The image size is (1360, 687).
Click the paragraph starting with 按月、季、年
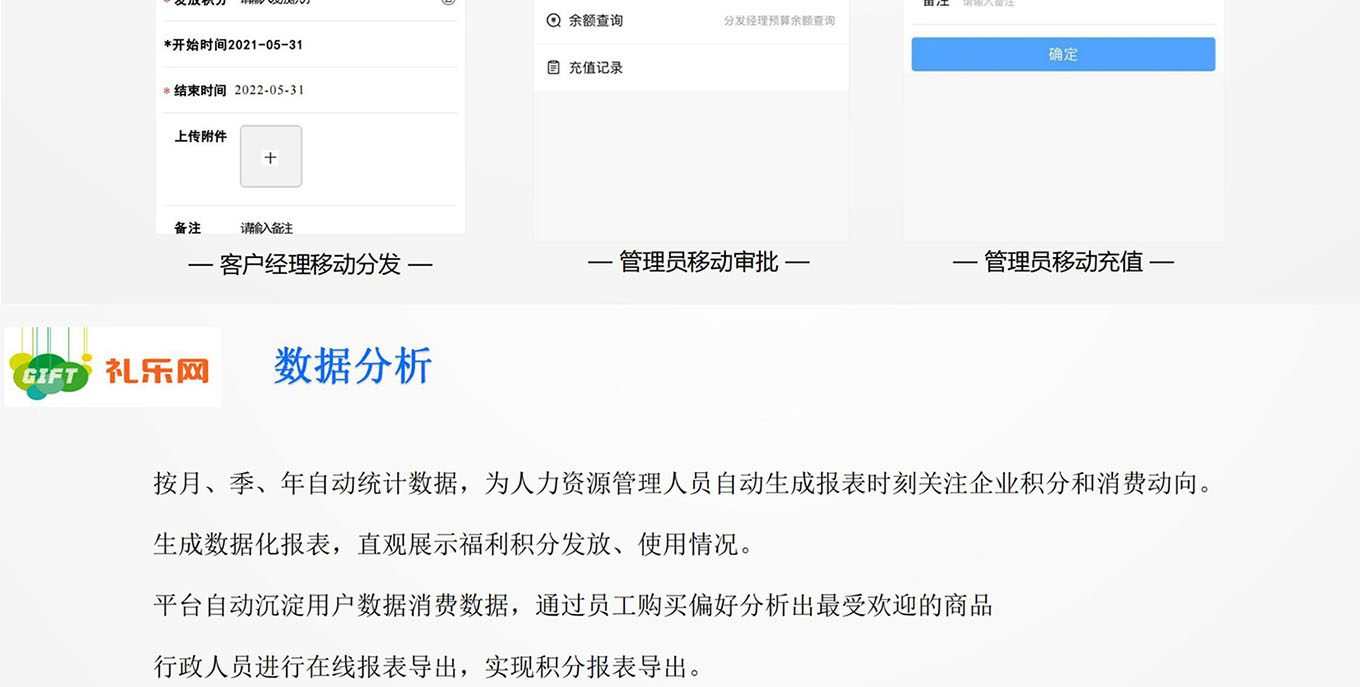pyautogui.click(x=684, y=484)
